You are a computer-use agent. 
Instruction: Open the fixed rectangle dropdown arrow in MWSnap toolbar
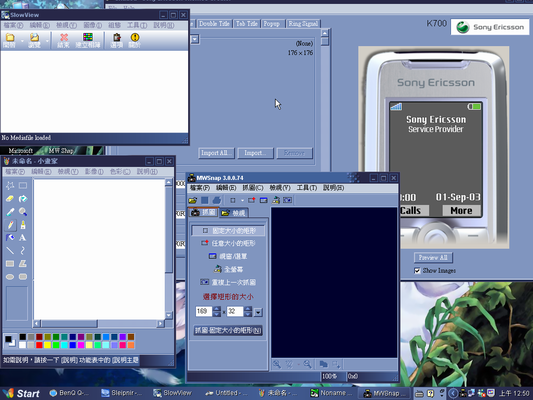tap(242, 201)
